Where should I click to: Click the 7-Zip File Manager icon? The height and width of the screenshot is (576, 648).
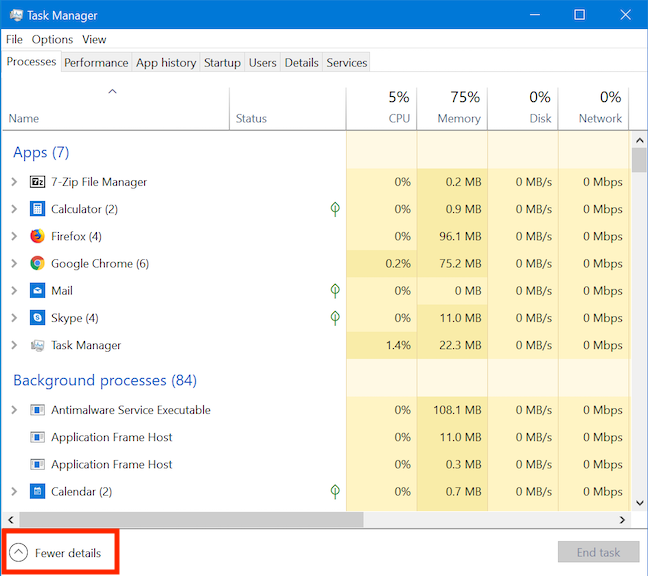tap(37, 182)
